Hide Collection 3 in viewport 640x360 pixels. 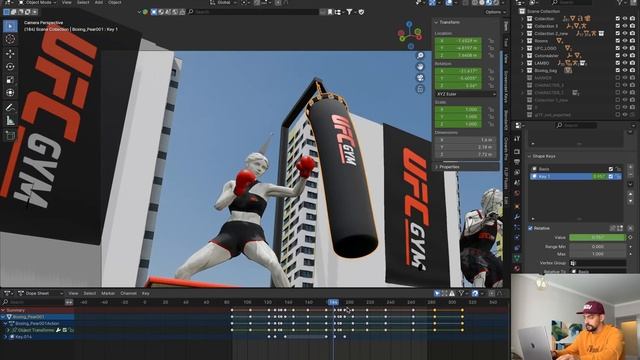click(x=625, y=26)
